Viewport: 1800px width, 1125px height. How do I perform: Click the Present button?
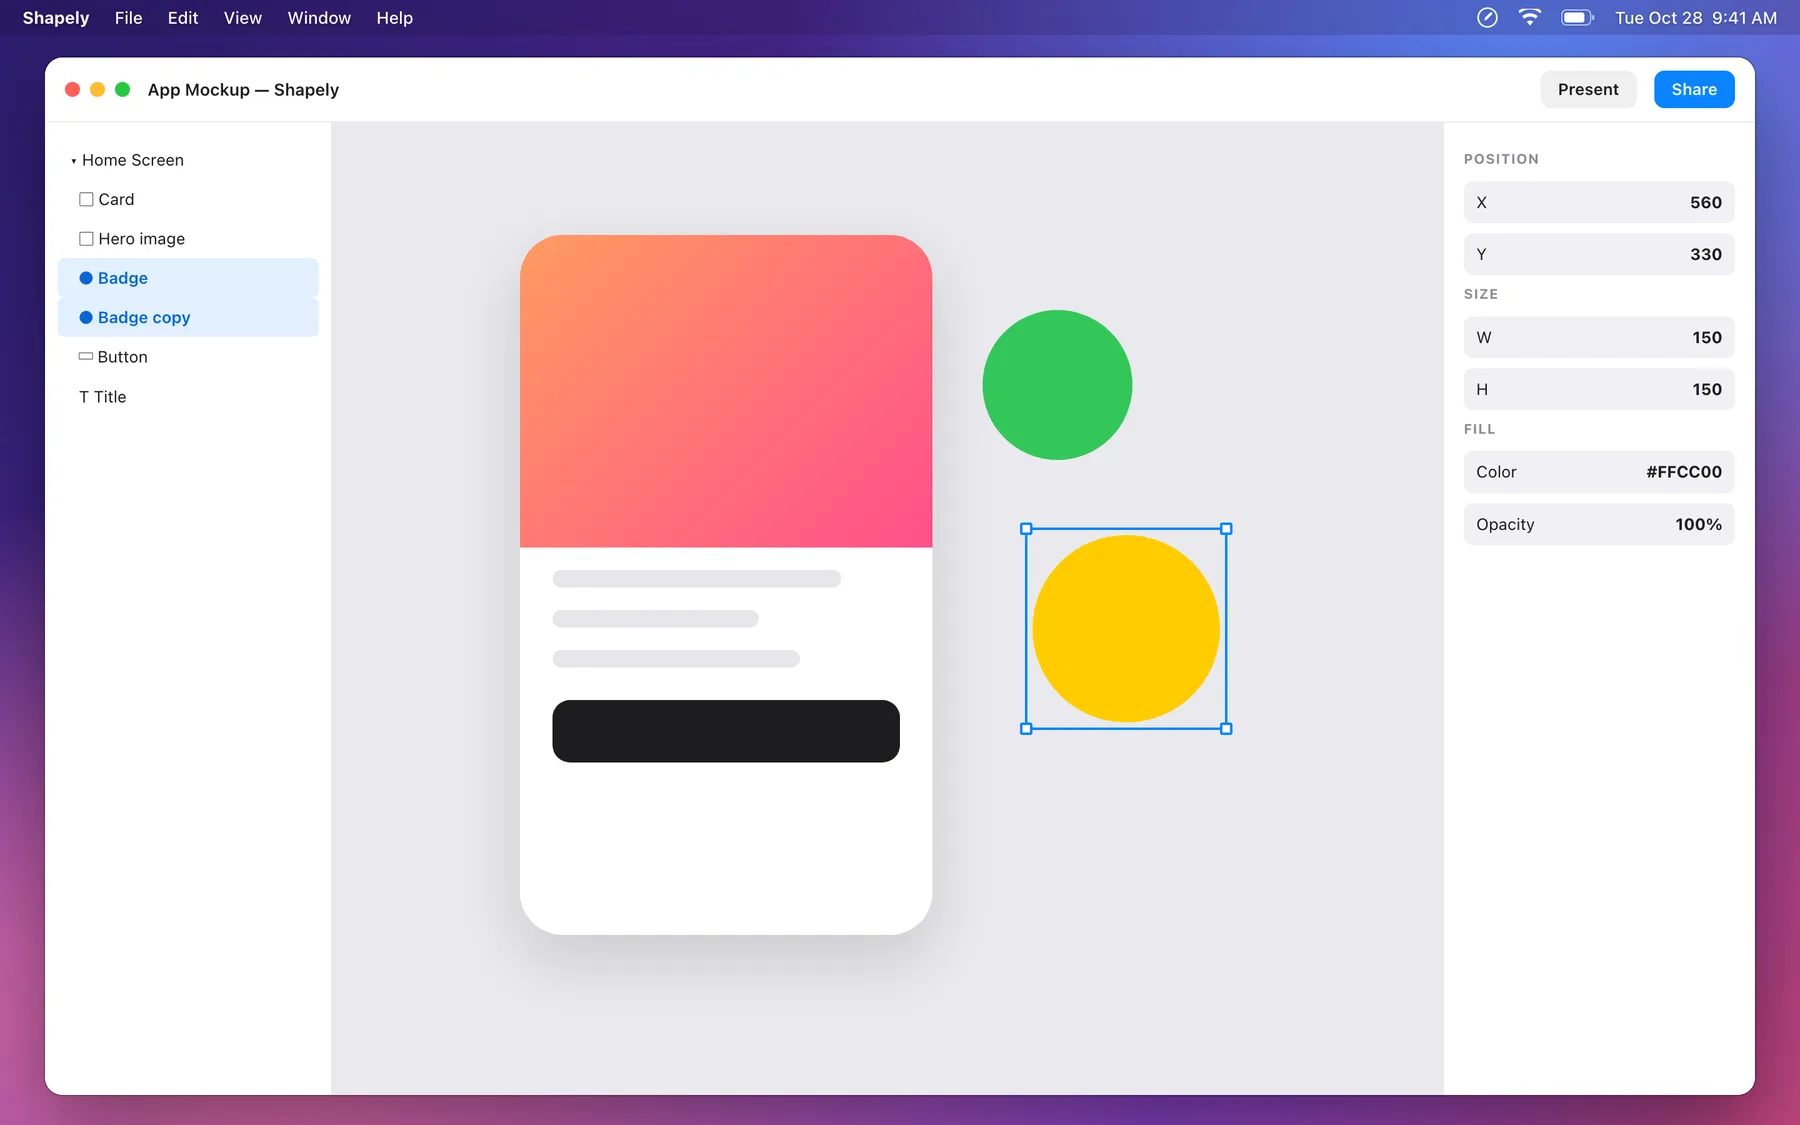point(1588,90)
